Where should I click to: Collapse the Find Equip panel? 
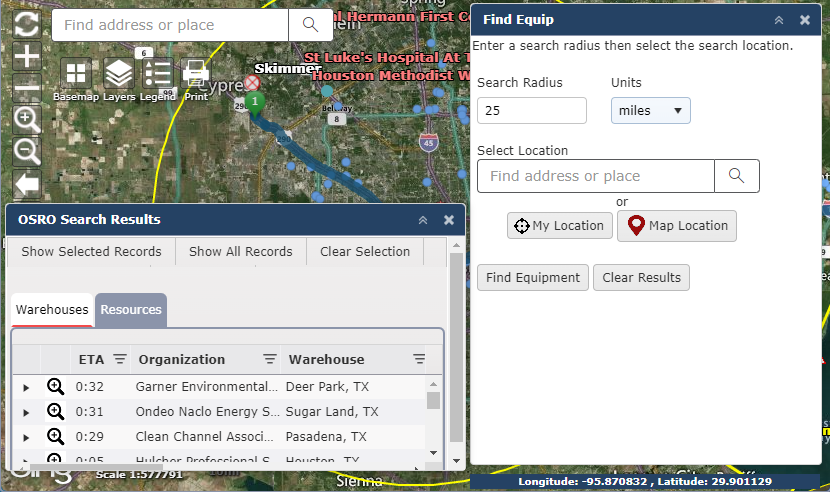[x=779, y=20]
